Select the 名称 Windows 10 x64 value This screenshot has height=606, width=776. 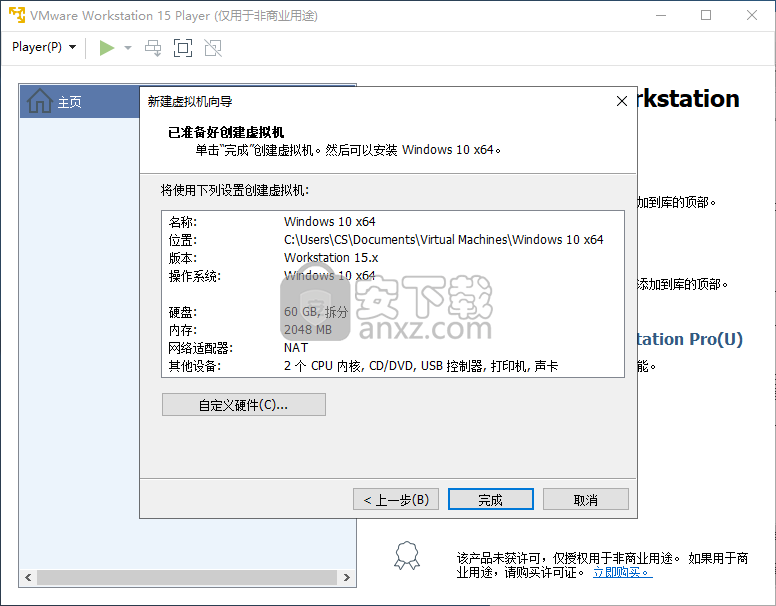330,221
